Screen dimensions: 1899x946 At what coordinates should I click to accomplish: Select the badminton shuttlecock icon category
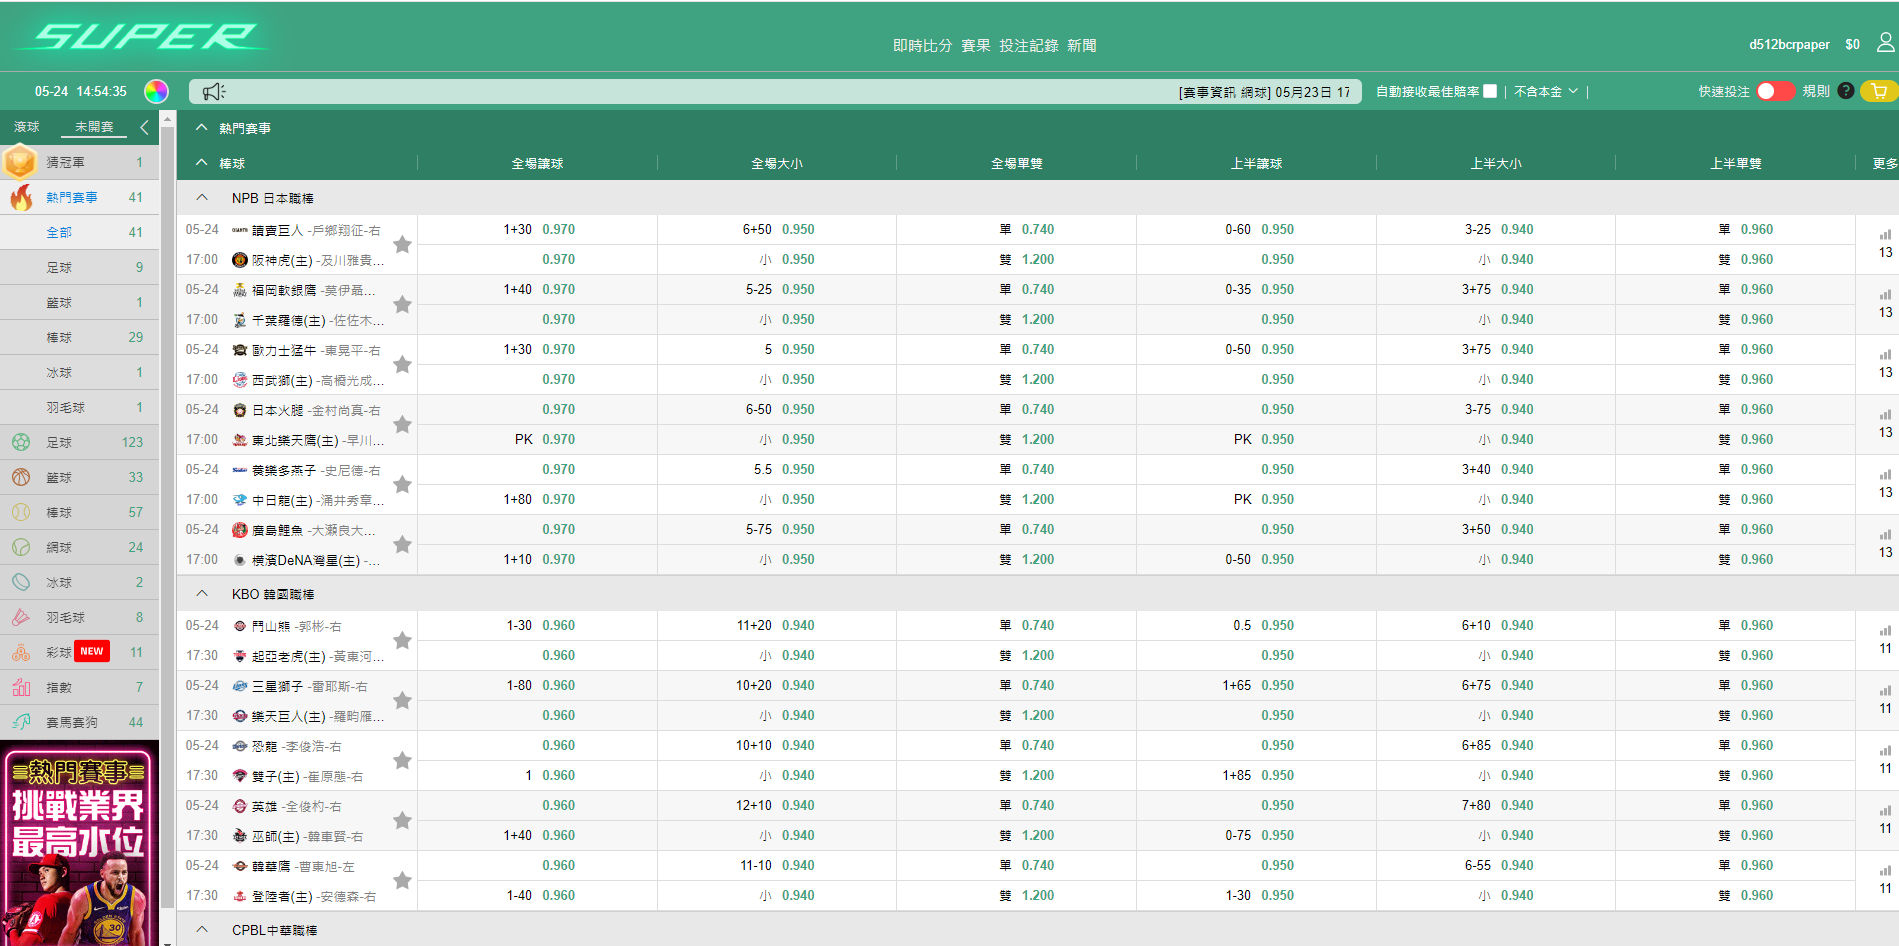click(x=21, y=617)
